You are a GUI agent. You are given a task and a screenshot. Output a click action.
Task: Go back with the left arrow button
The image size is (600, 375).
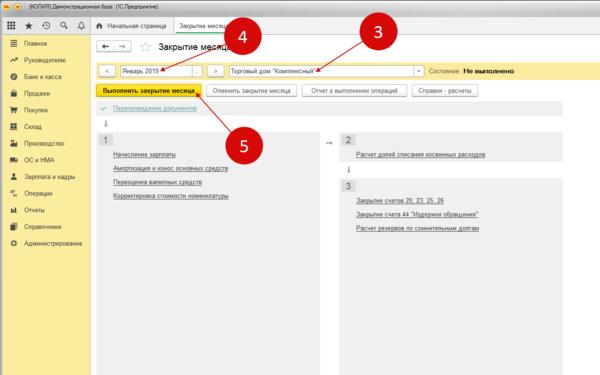coord(105,46)
